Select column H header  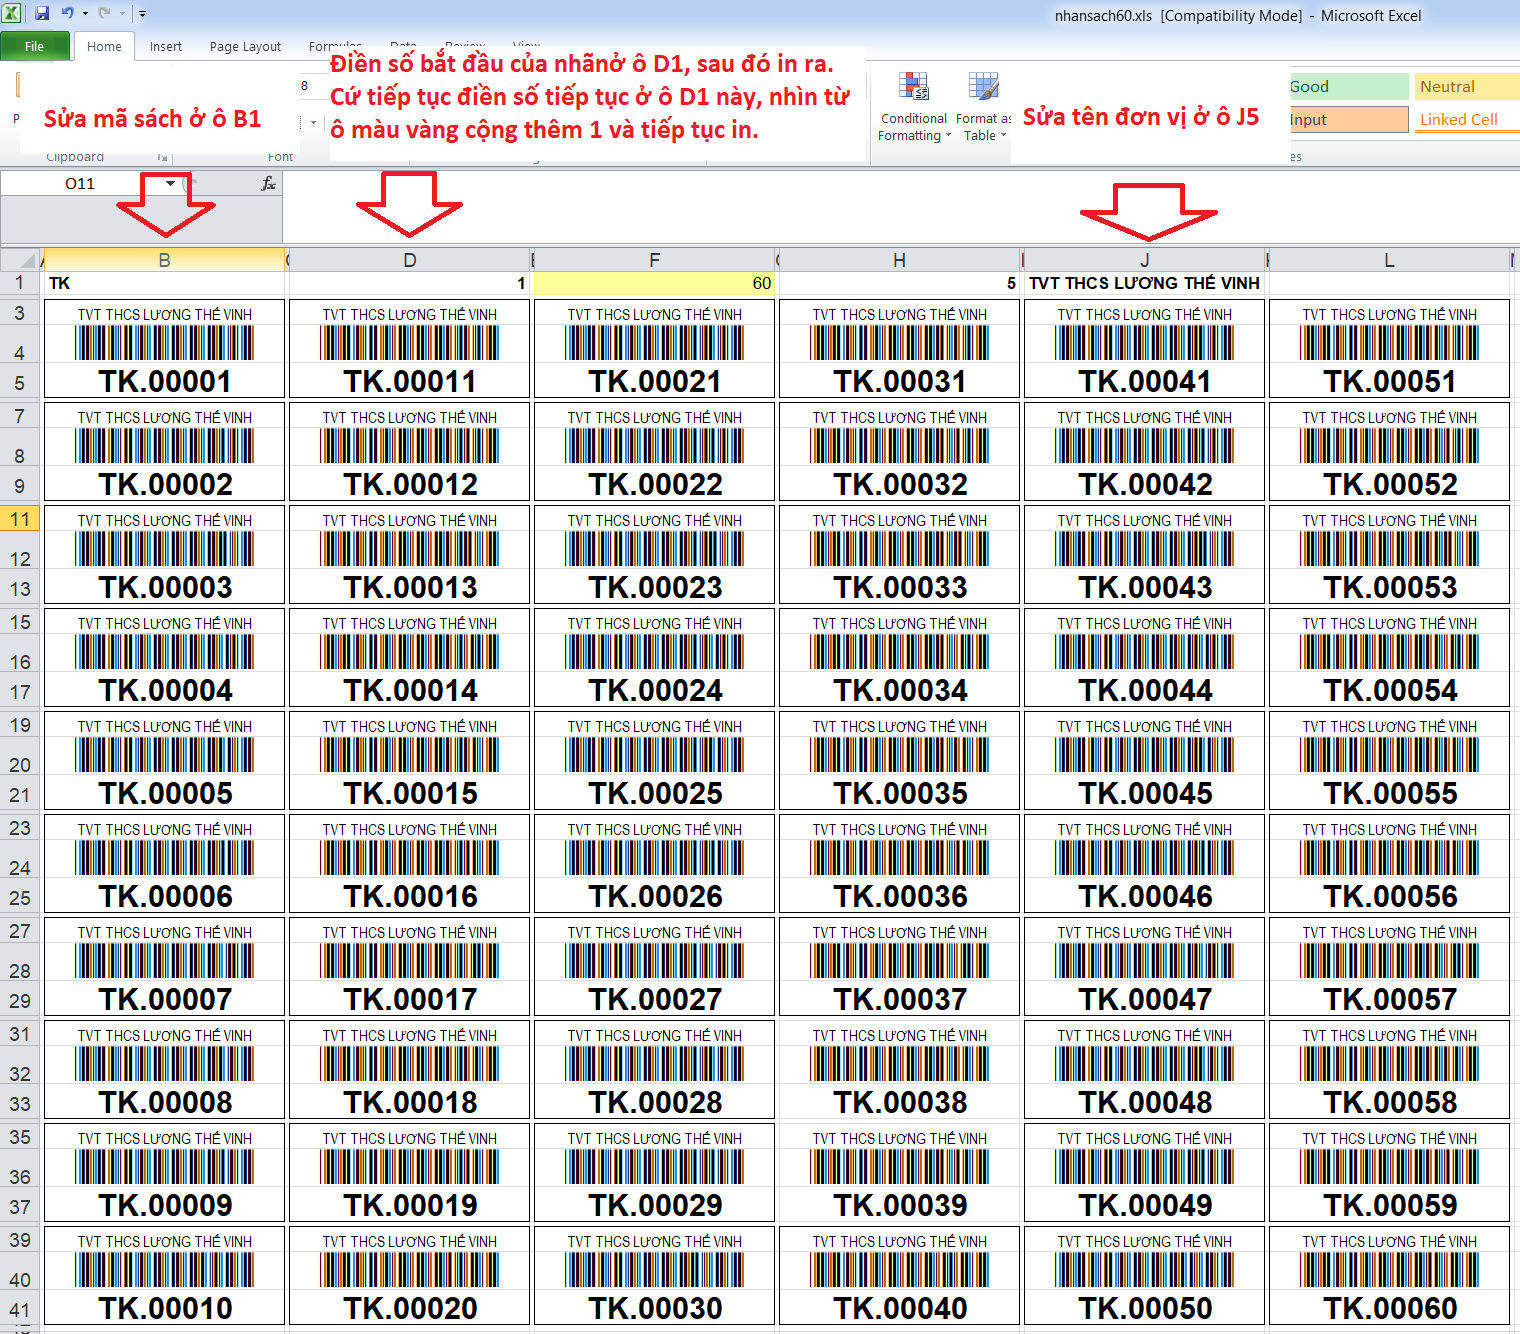899,260
